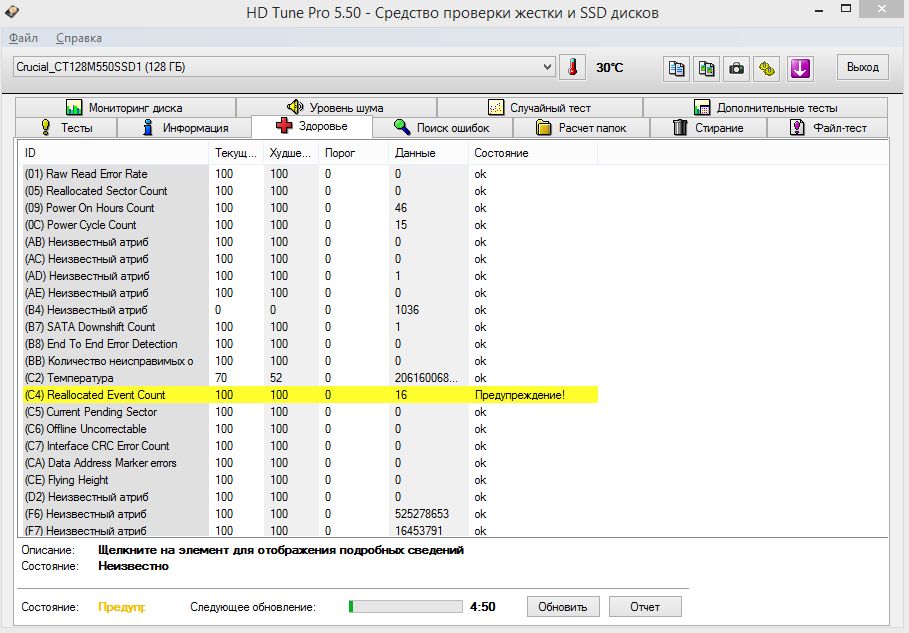Open the Справка menu
This screenshot has width=909, height=633.
79,38
